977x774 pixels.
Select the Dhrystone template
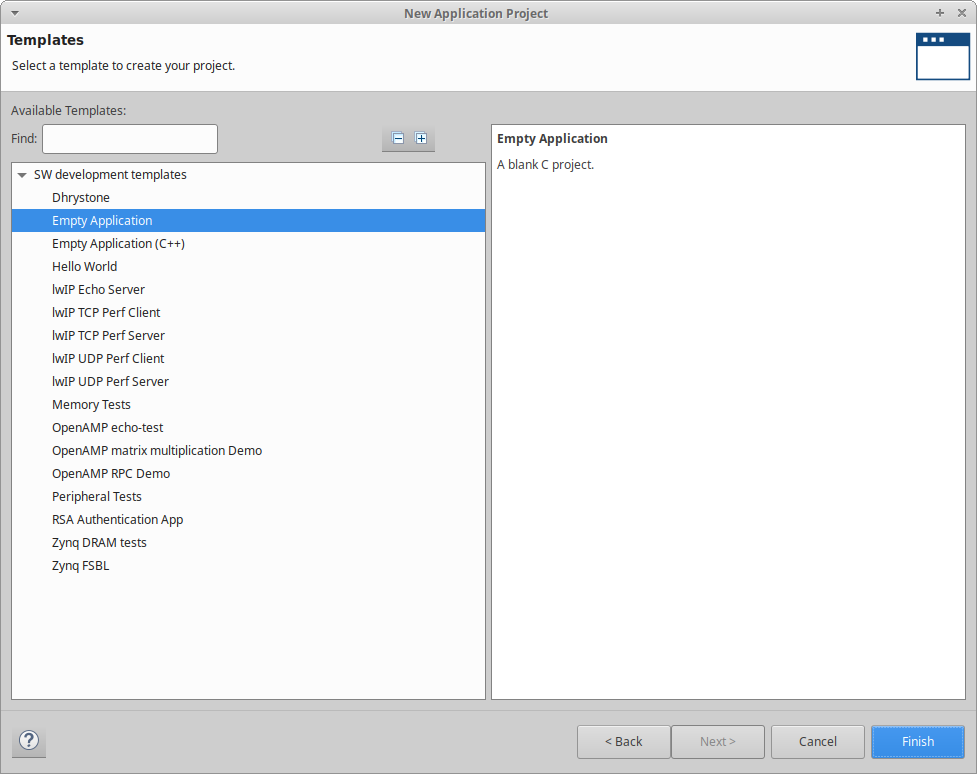pyautogui.click(x=81, y=198)
